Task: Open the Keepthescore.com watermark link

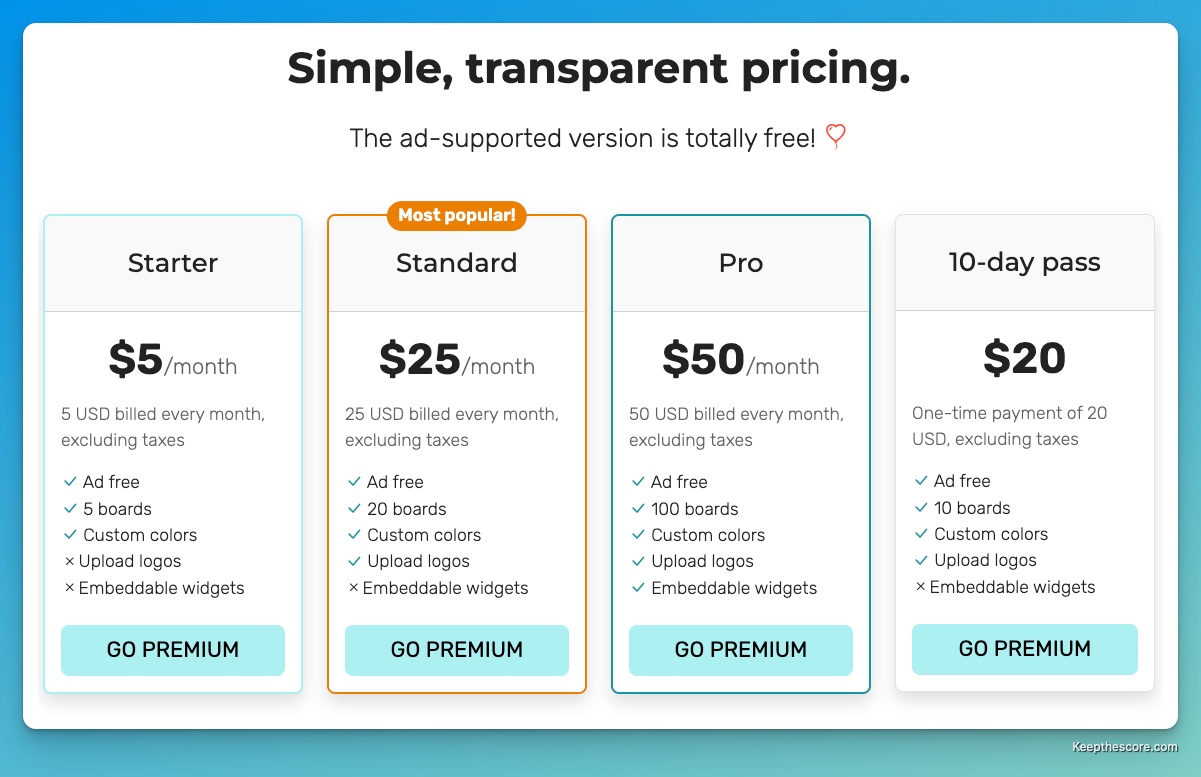Action: pyautogui.click(x=1125, y=747)
